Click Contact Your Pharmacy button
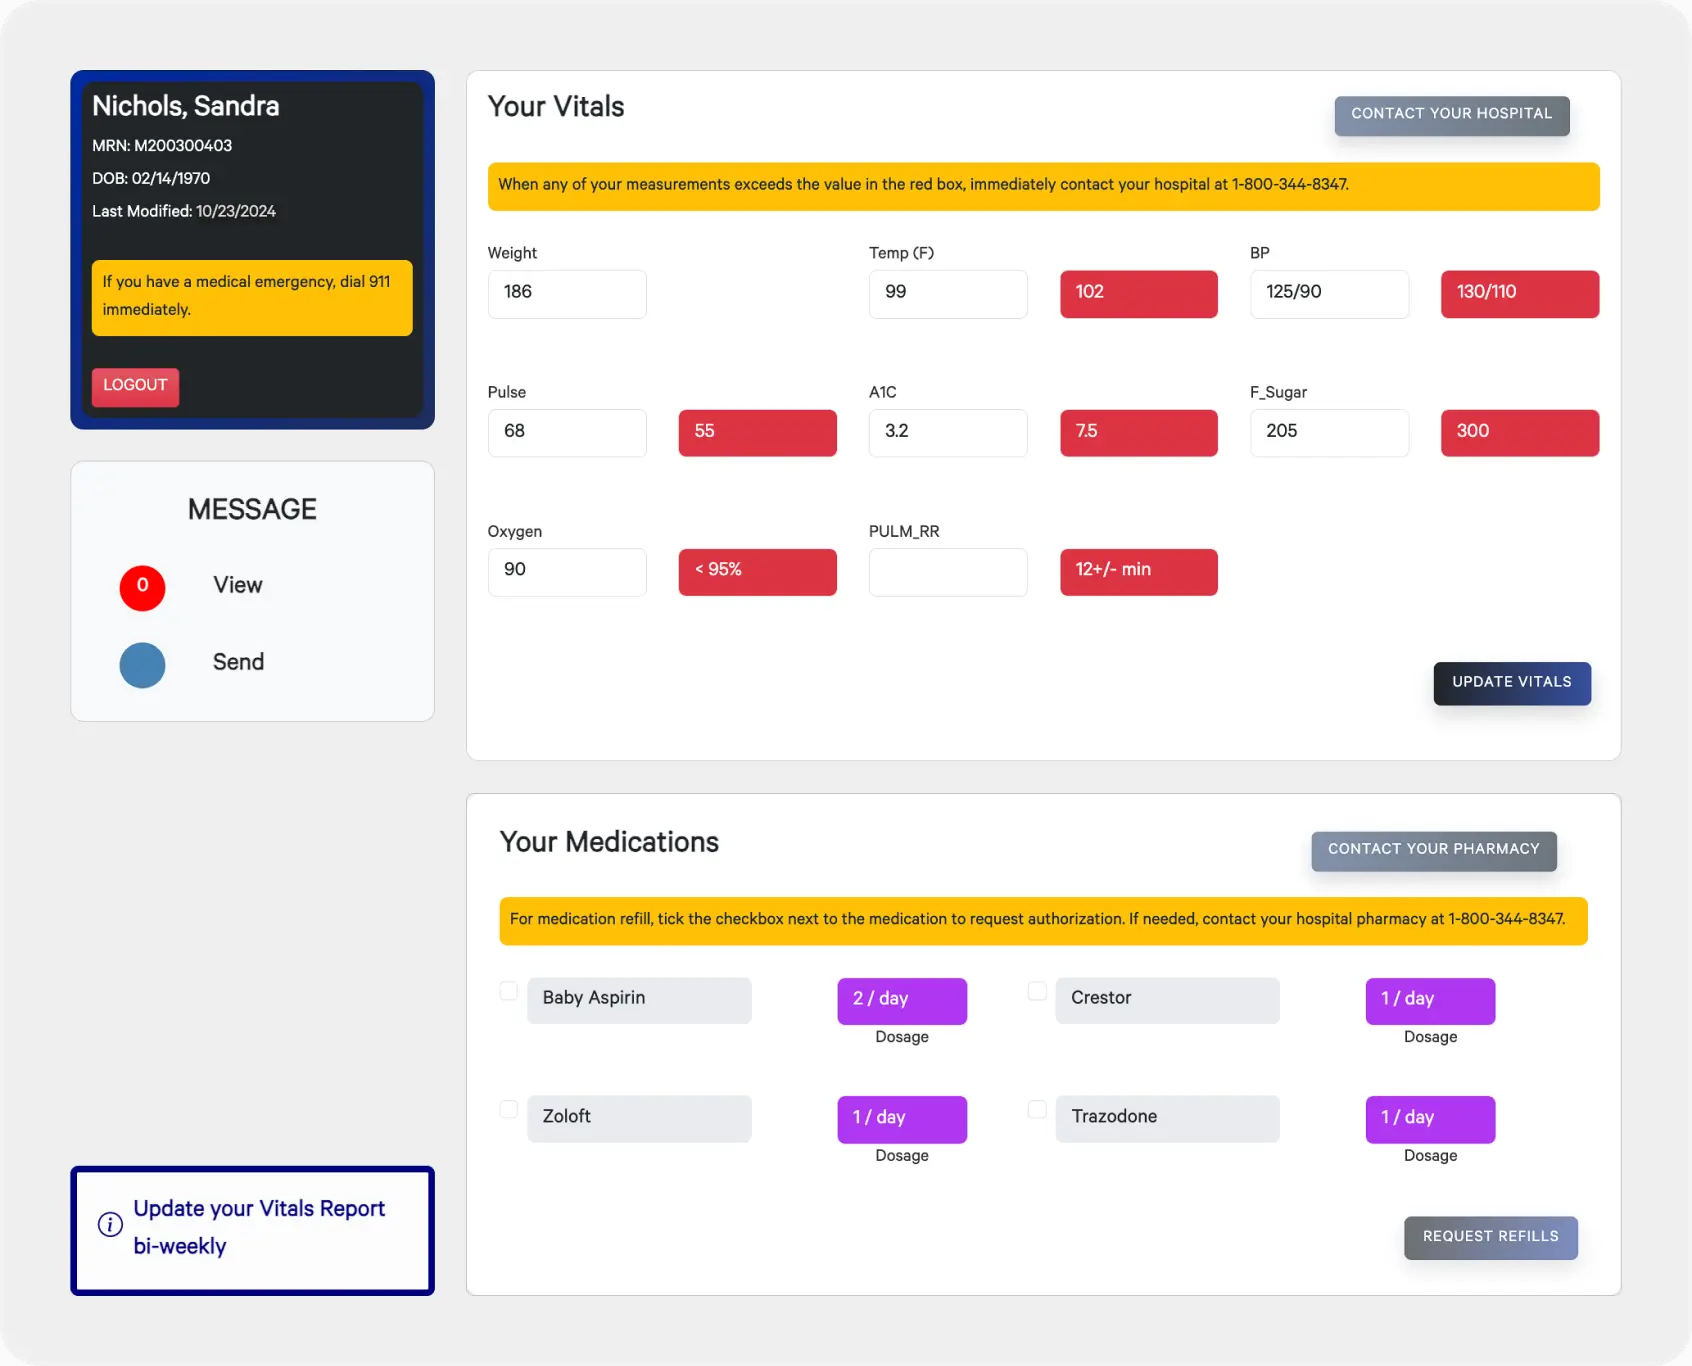The image size is (1692, 1366). coord(1433,850)
